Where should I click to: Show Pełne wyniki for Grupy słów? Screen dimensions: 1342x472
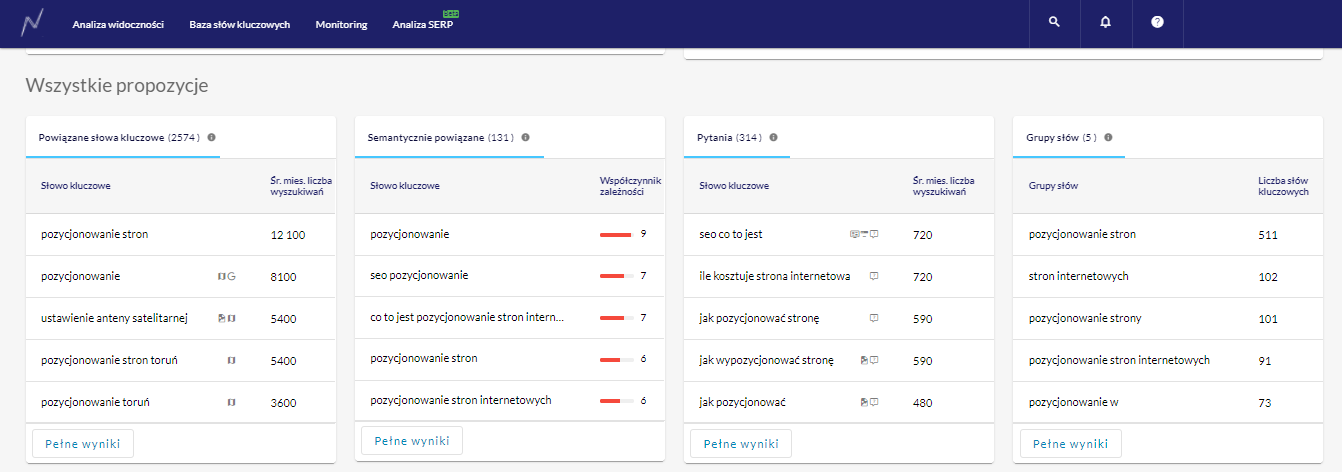pyautogui.click(x=1071, y=444)
